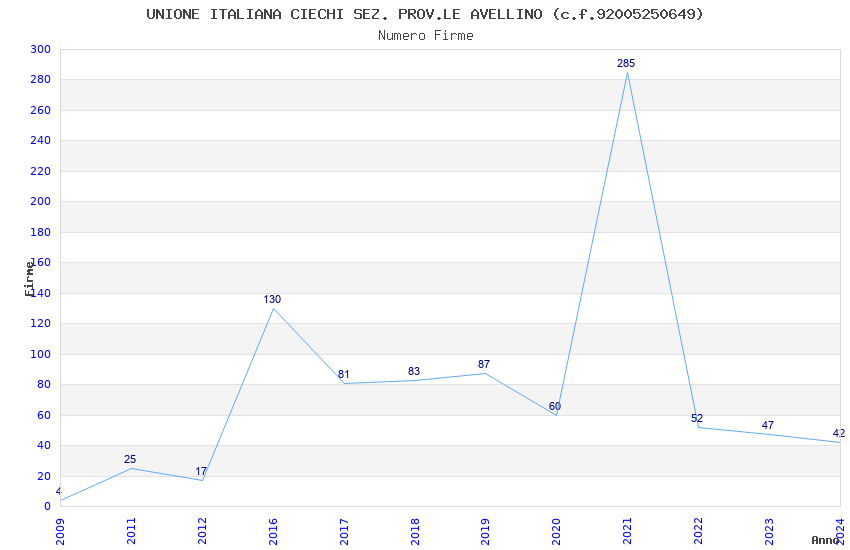This screenshot has width=850, height=550.
Task: Click x-axis year label 2012
Action: (x=202, y=532)
